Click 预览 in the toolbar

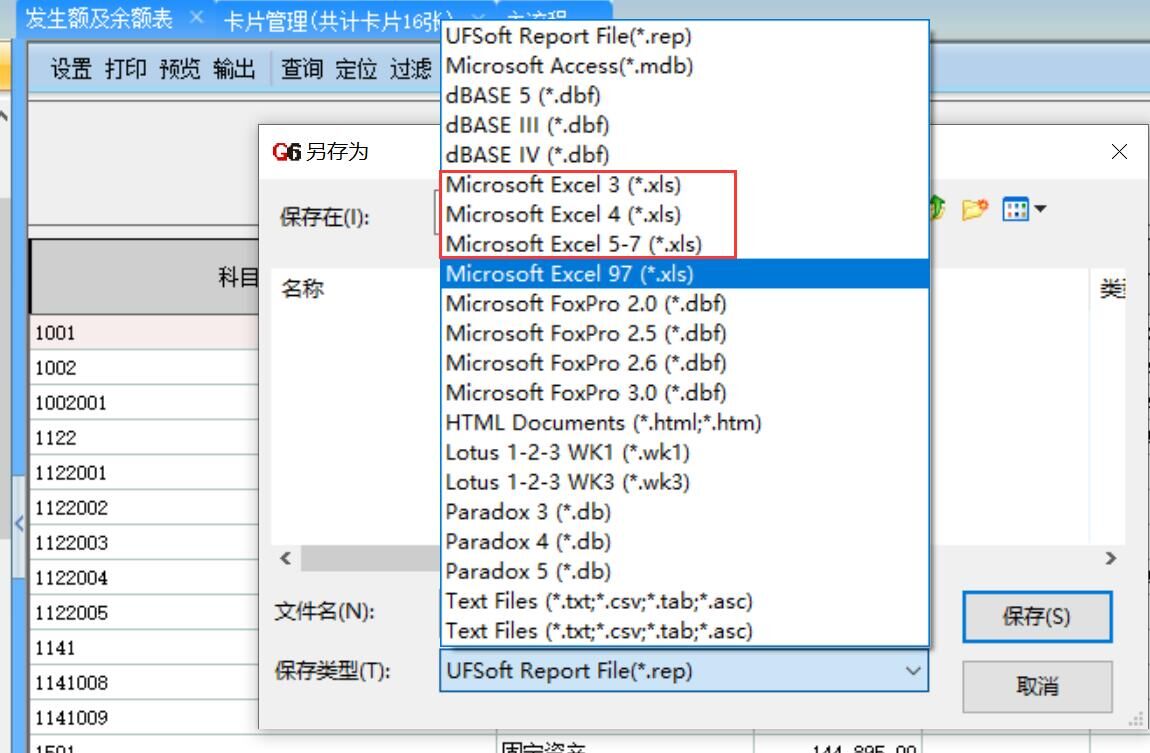(x=180, y=69)
